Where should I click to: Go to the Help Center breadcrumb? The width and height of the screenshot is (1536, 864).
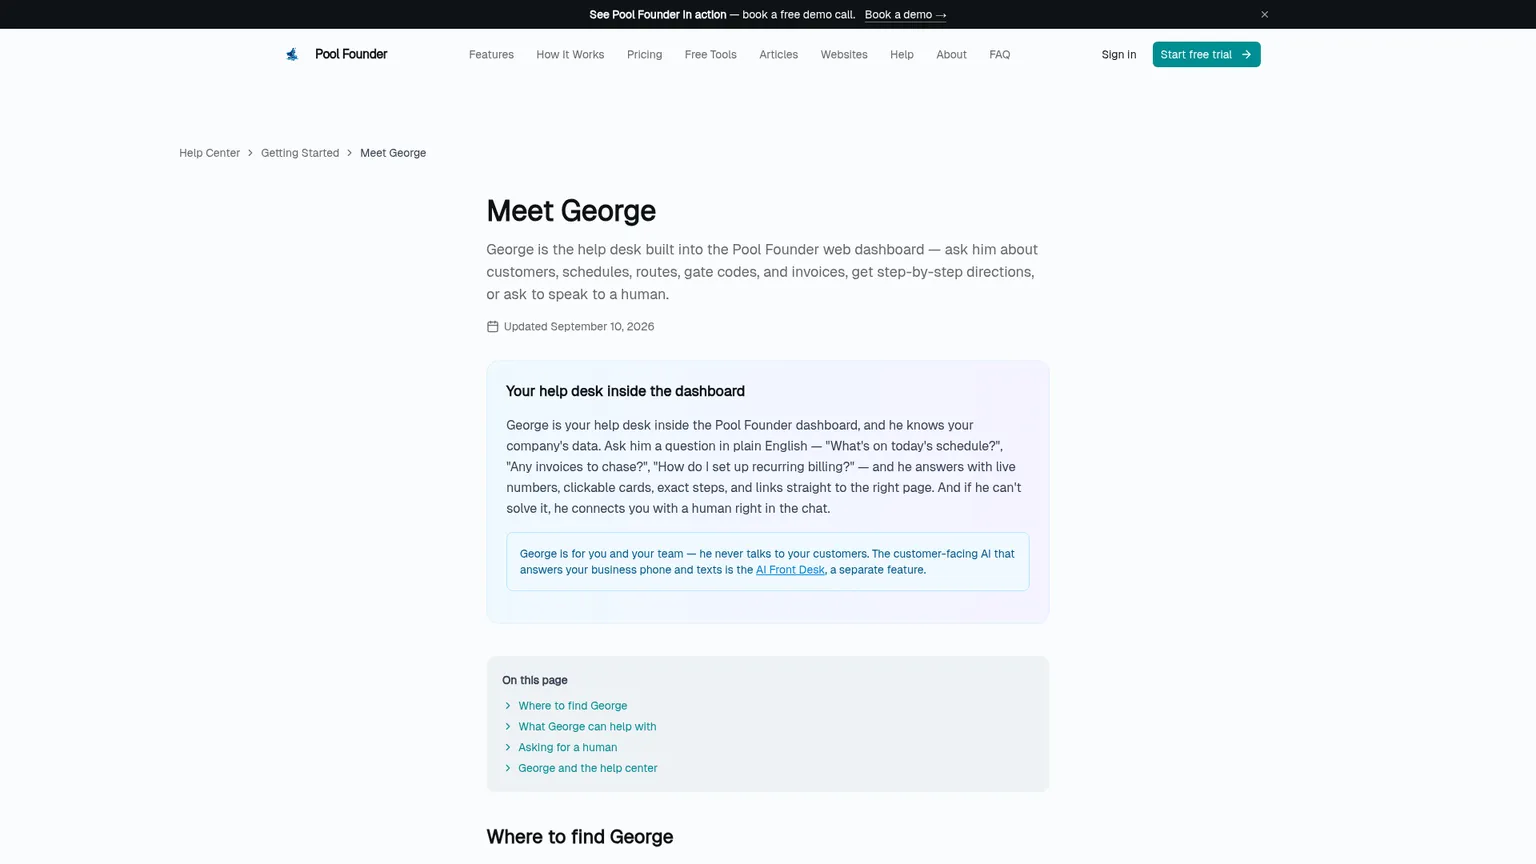click(209, 153)
